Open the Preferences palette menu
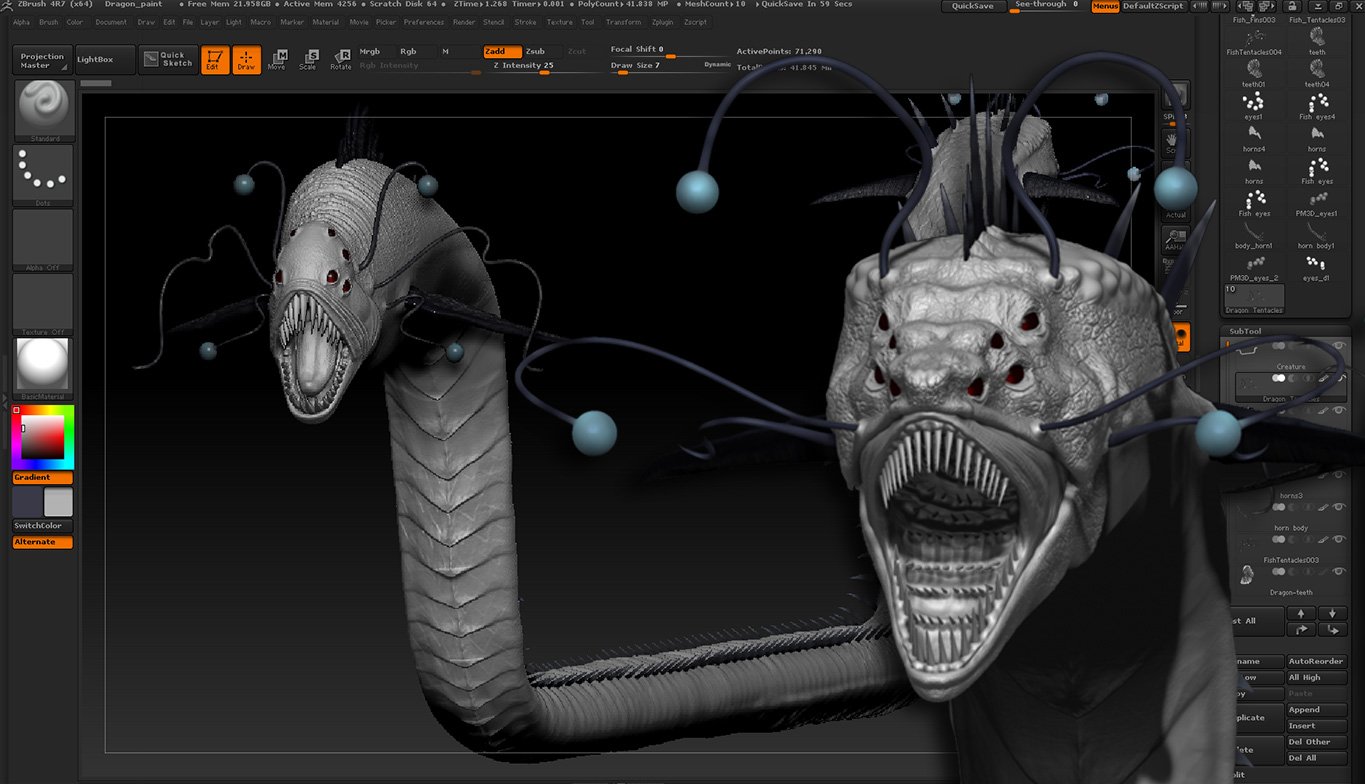1365x784 pixels. pos(424,22)
